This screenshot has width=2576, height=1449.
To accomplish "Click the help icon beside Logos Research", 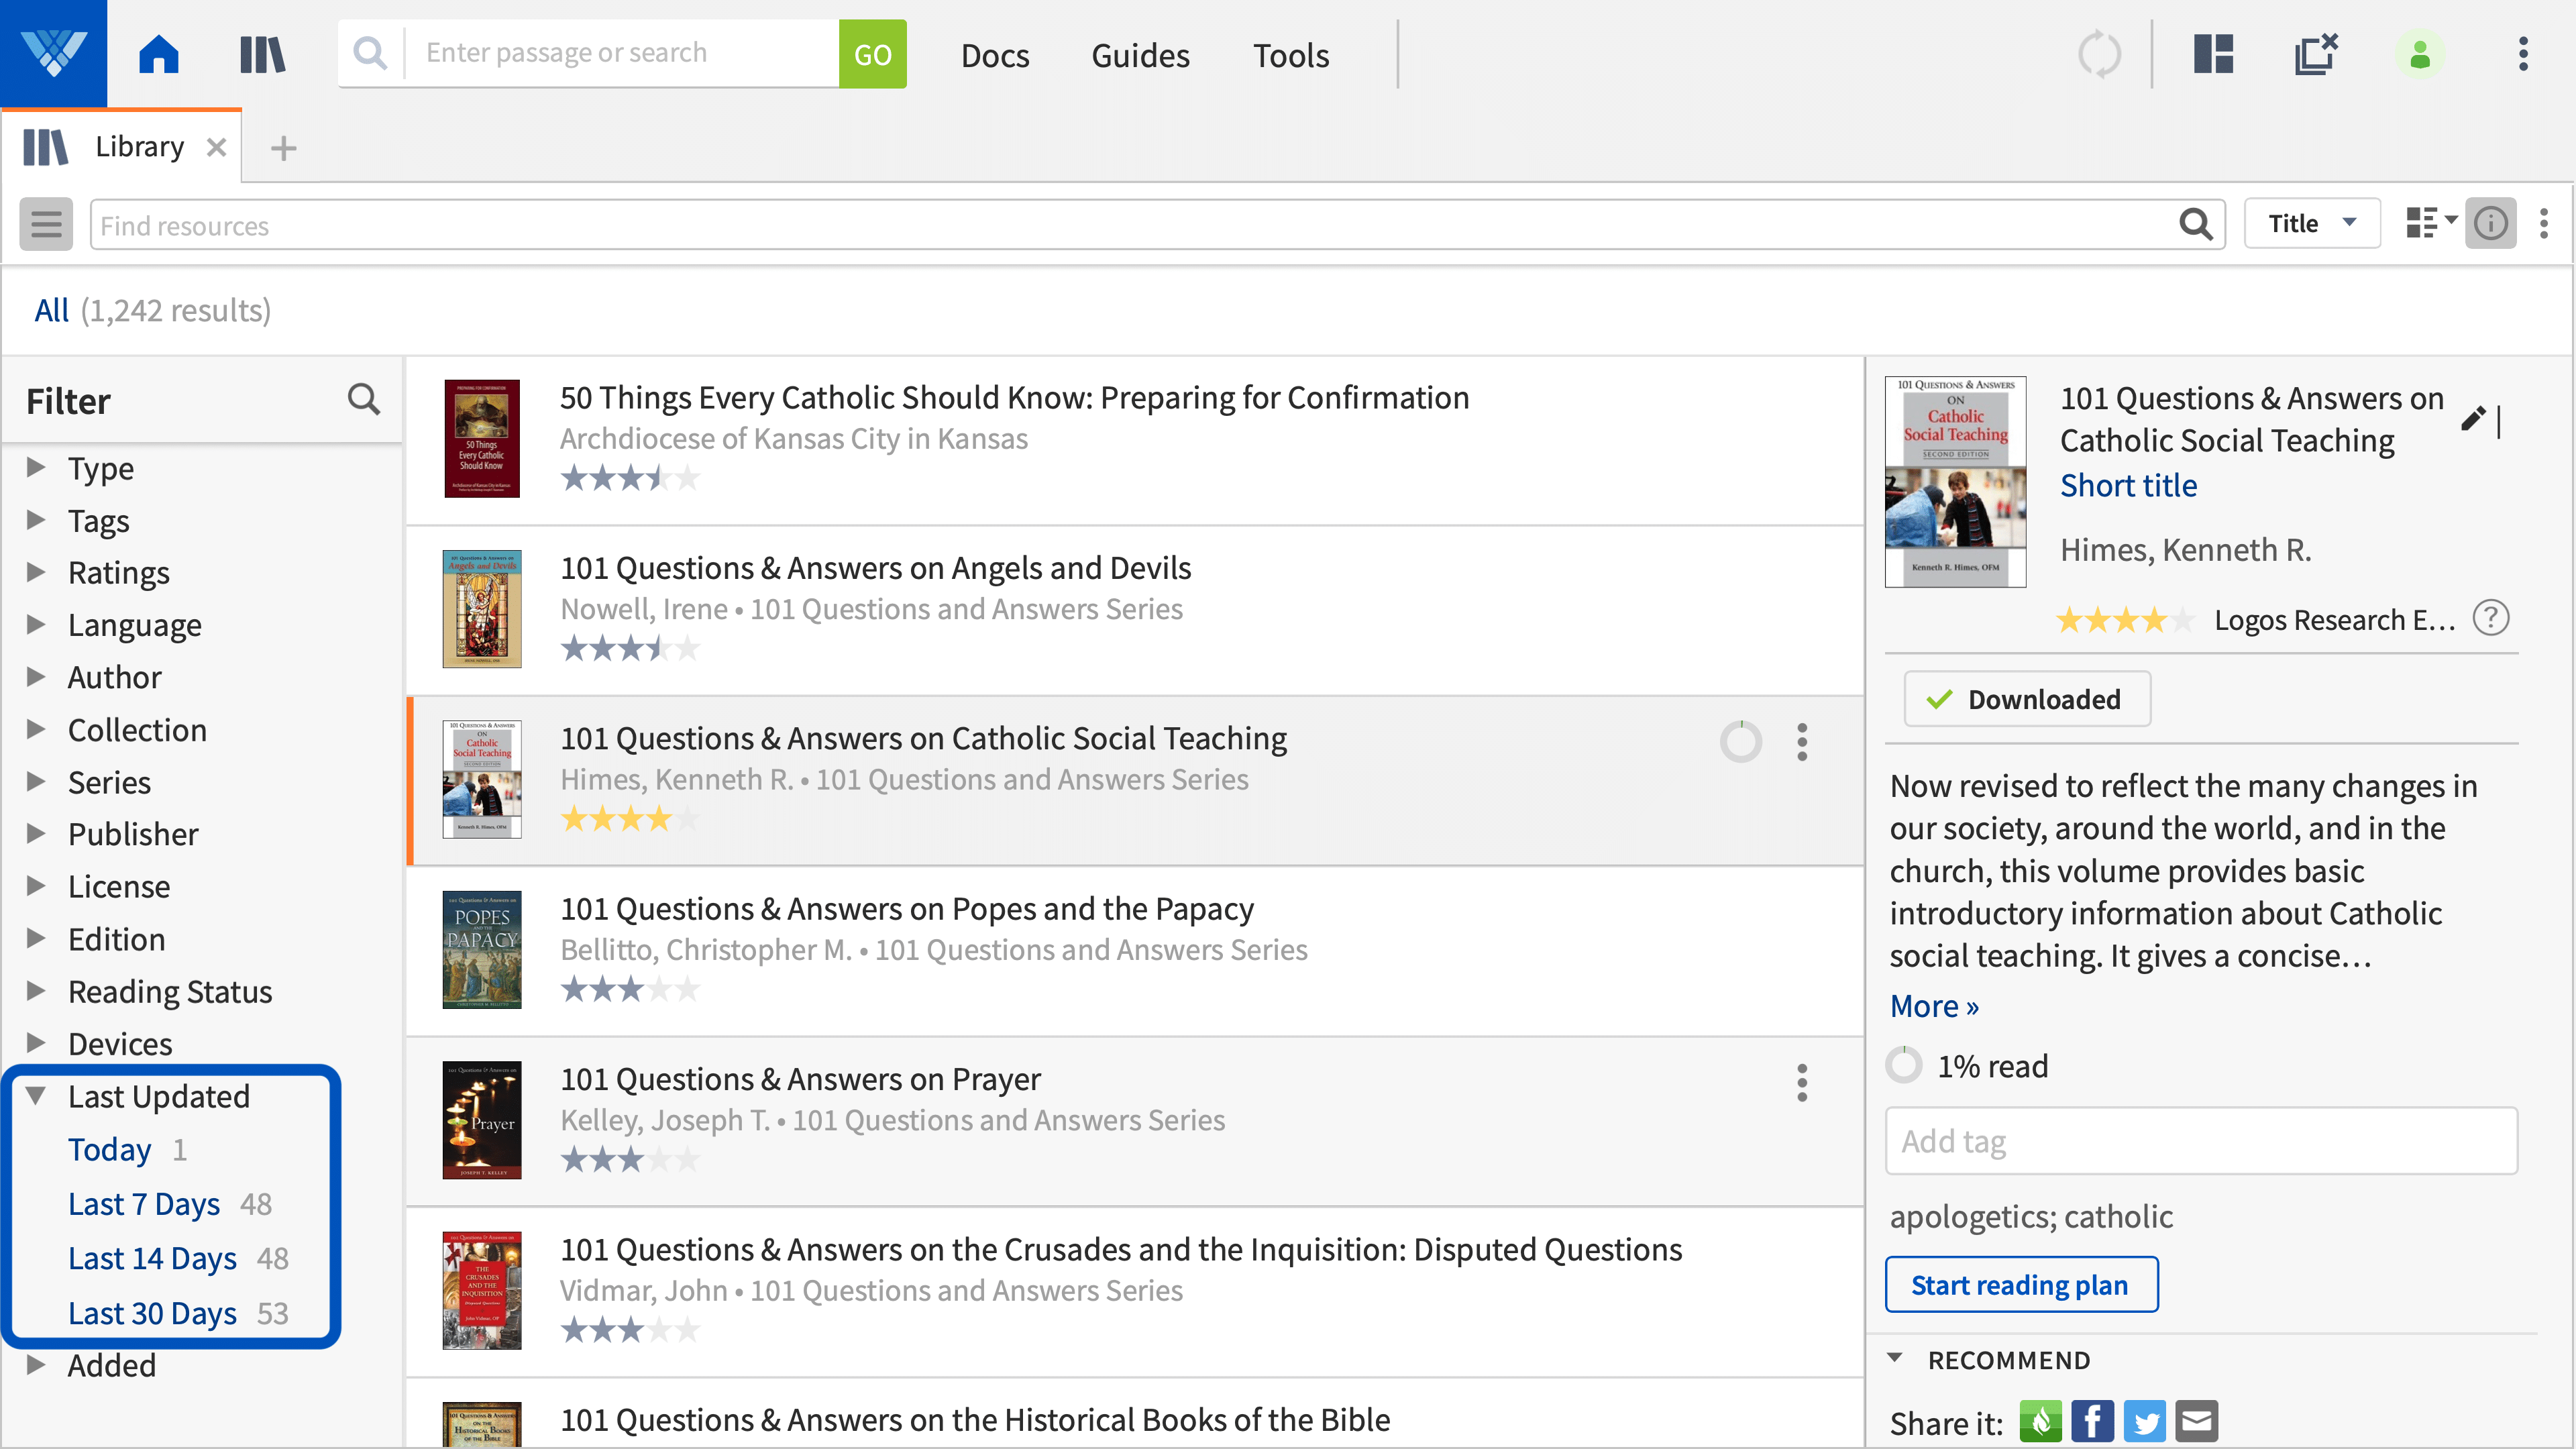I will pos(2491,618).
